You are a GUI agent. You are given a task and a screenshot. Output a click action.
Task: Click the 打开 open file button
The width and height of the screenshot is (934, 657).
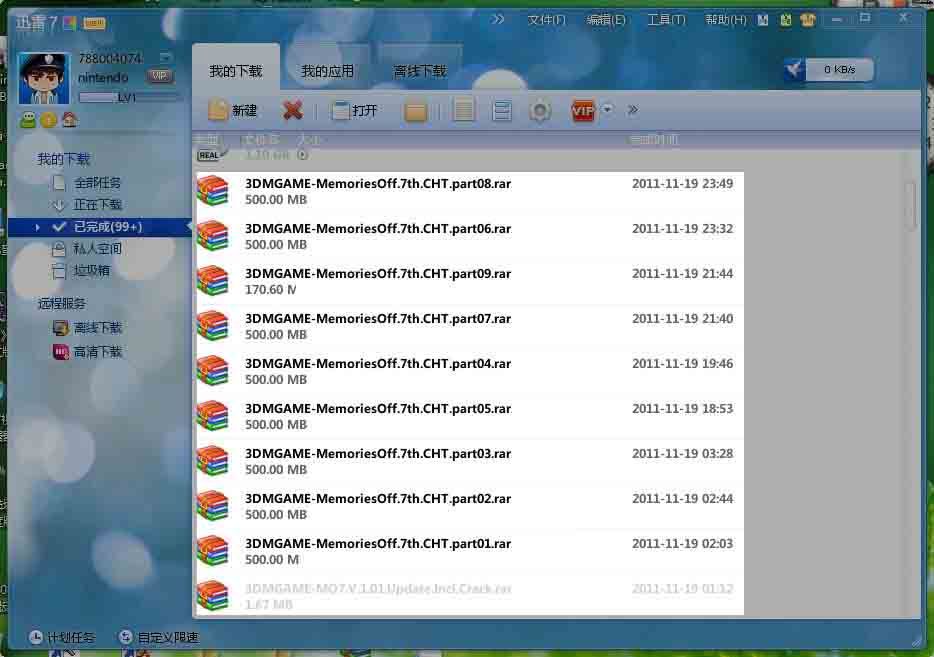coord(354,110)
